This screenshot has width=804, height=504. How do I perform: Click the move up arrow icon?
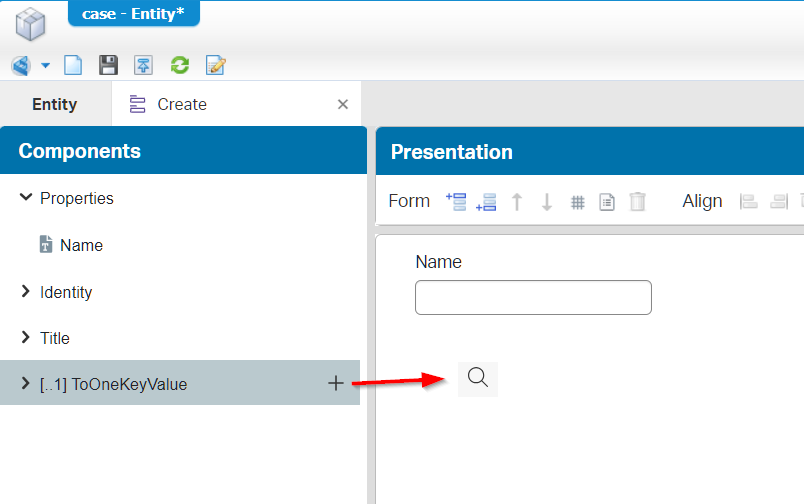pyautogui.click(x=517, y=201)
